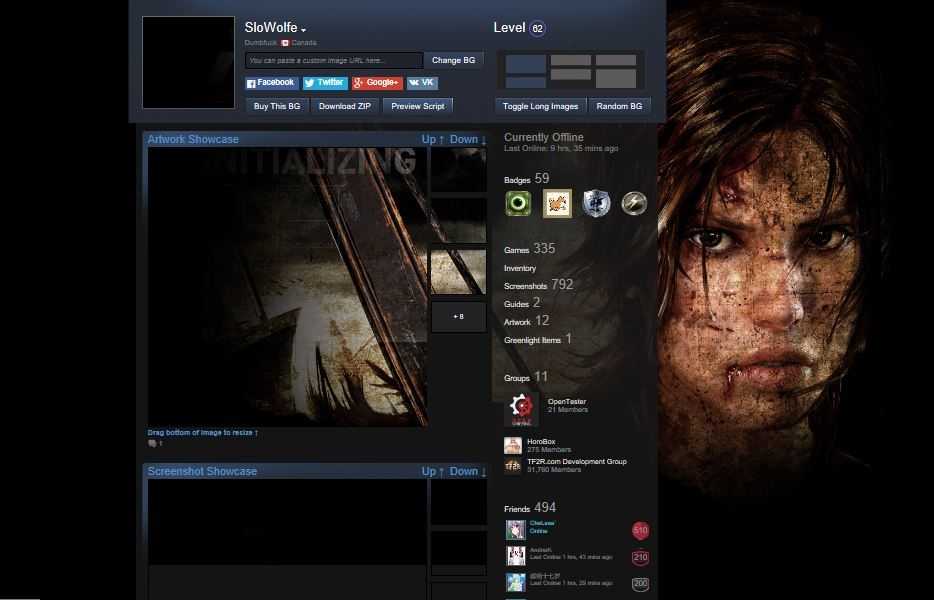Click the SloWolfe profile avatar

click(188, 63)
